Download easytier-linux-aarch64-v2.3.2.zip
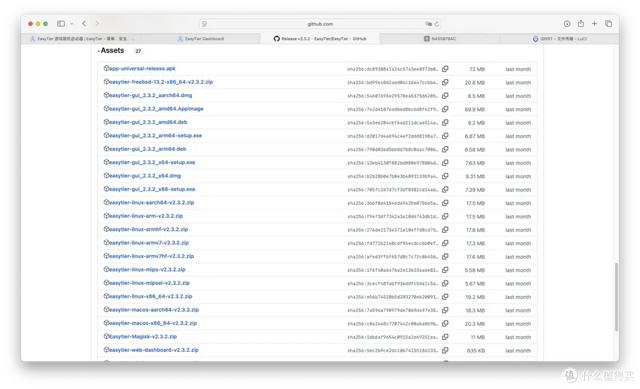The width and height of the screenshot is (640, 389). [x=151, y=202]
